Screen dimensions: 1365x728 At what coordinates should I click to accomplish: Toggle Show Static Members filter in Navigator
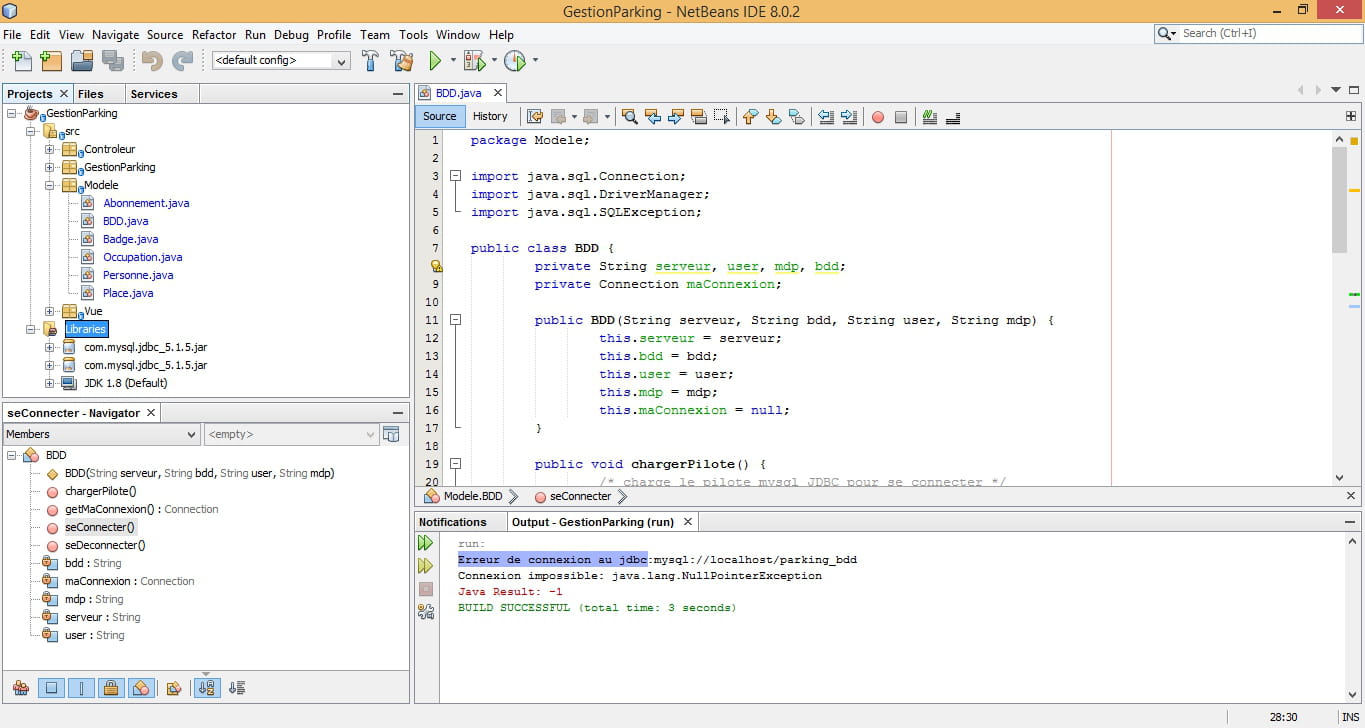pos(81,688)
